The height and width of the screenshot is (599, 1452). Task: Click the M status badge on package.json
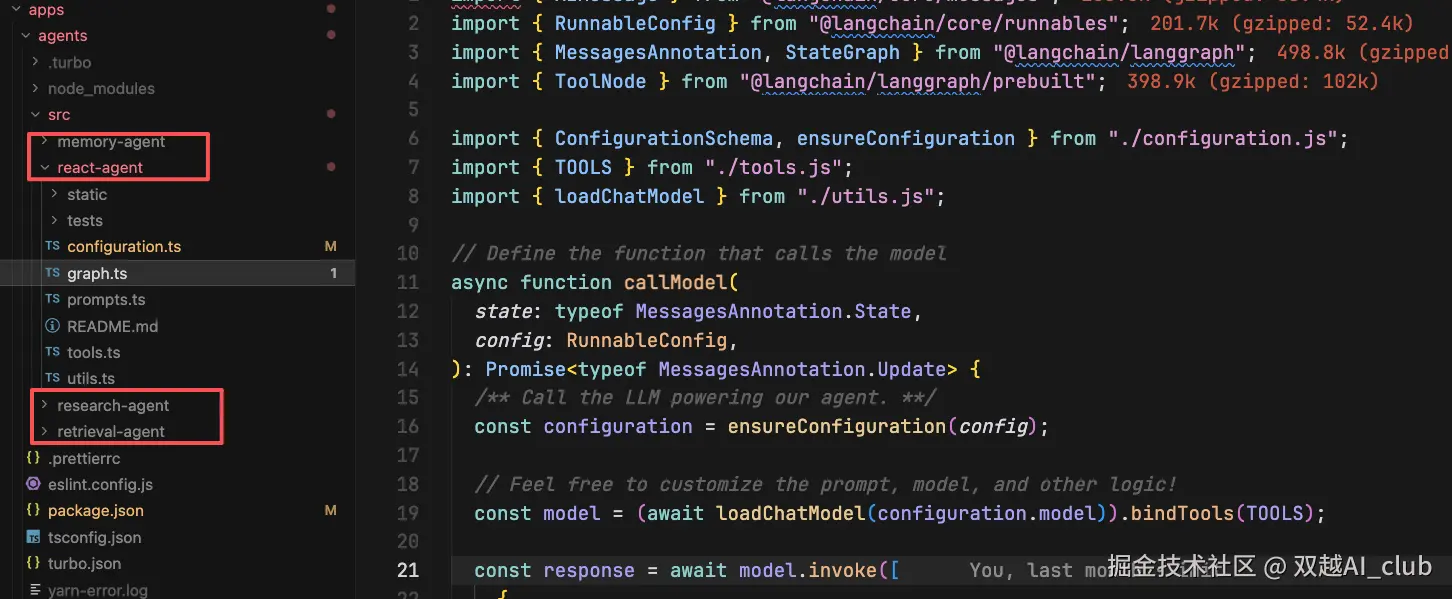tap(331, 510)
